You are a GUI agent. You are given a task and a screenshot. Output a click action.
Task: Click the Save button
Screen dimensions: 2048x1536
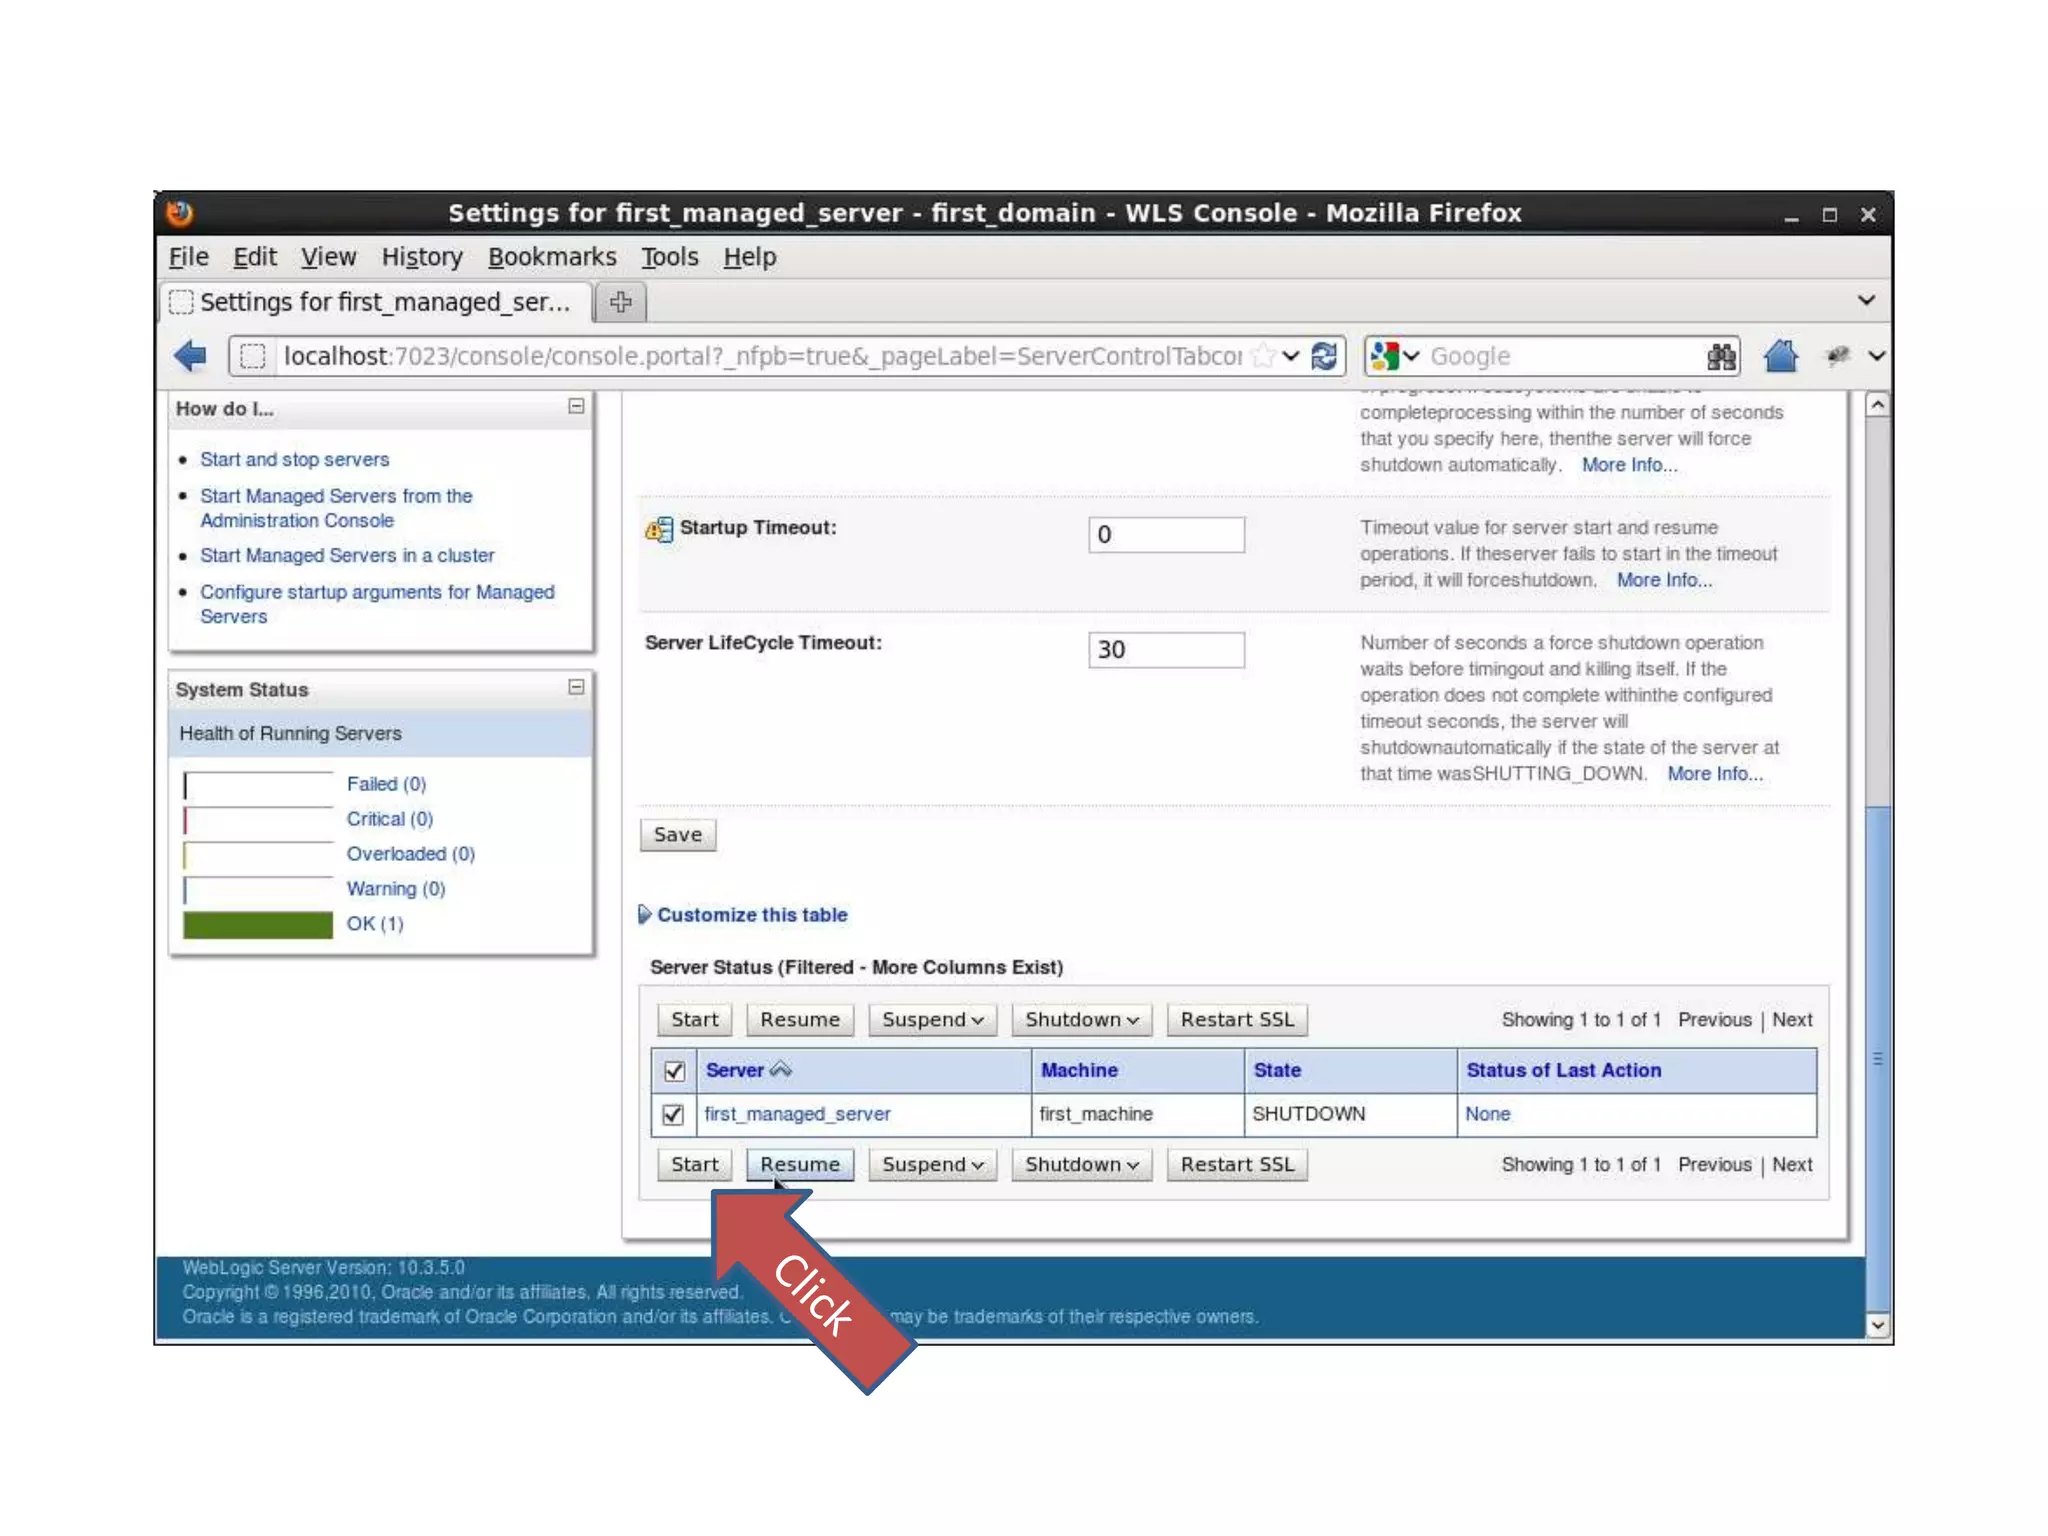coord(677,835)
